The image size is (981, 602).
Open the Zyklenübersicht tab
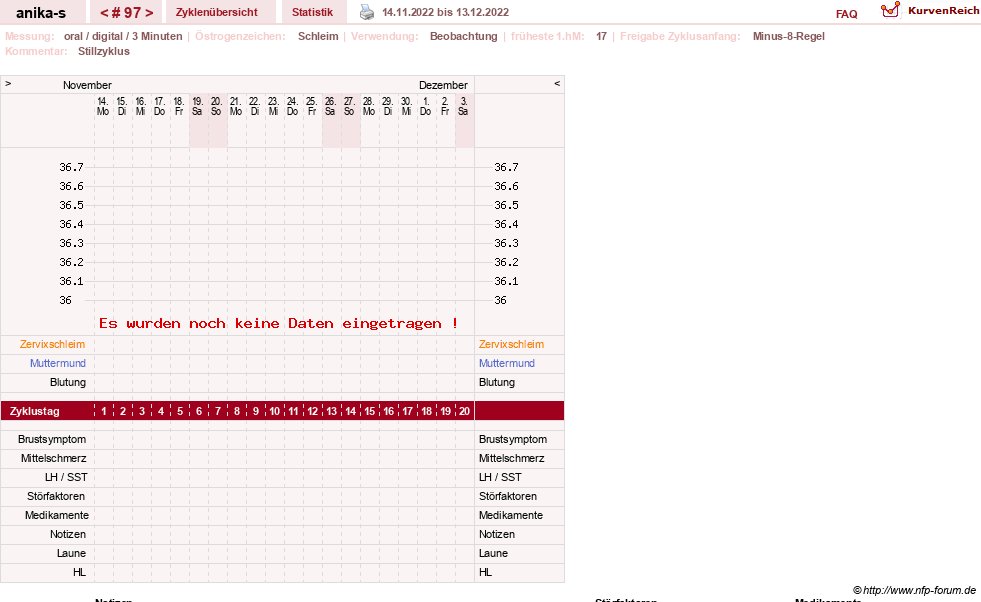pyautogui.click(x=216, y=12)
